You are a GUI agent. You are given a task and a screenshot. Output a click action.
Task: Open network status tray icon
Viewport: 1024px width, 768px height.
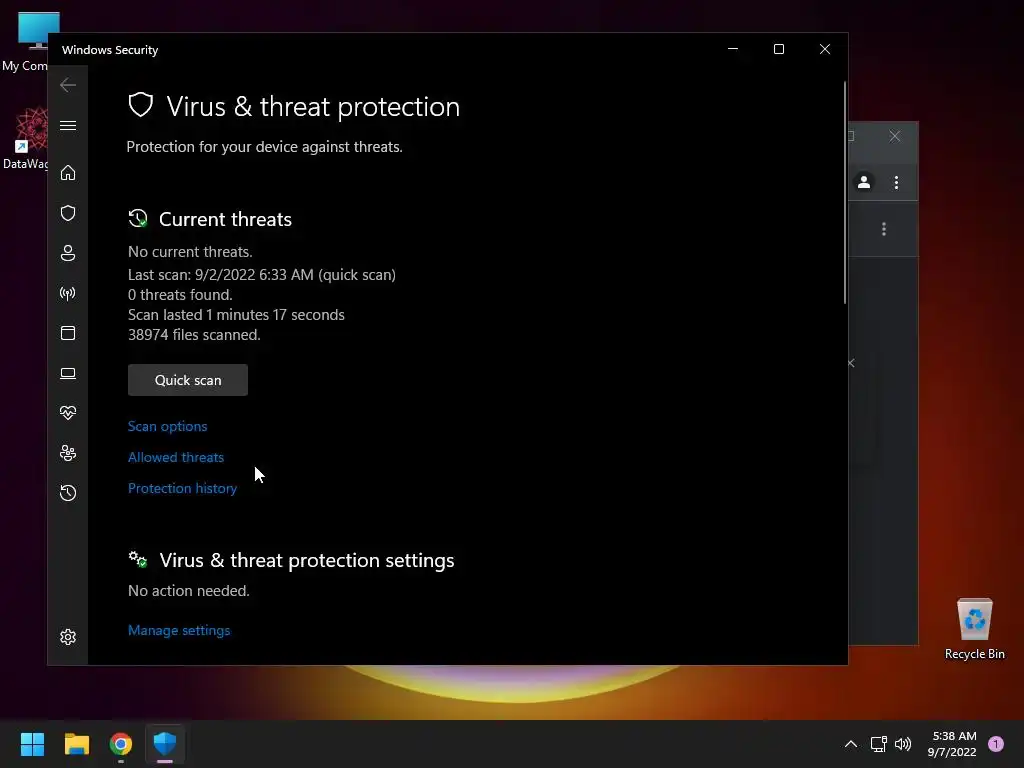pyautogui.click(x=878, y=744)
